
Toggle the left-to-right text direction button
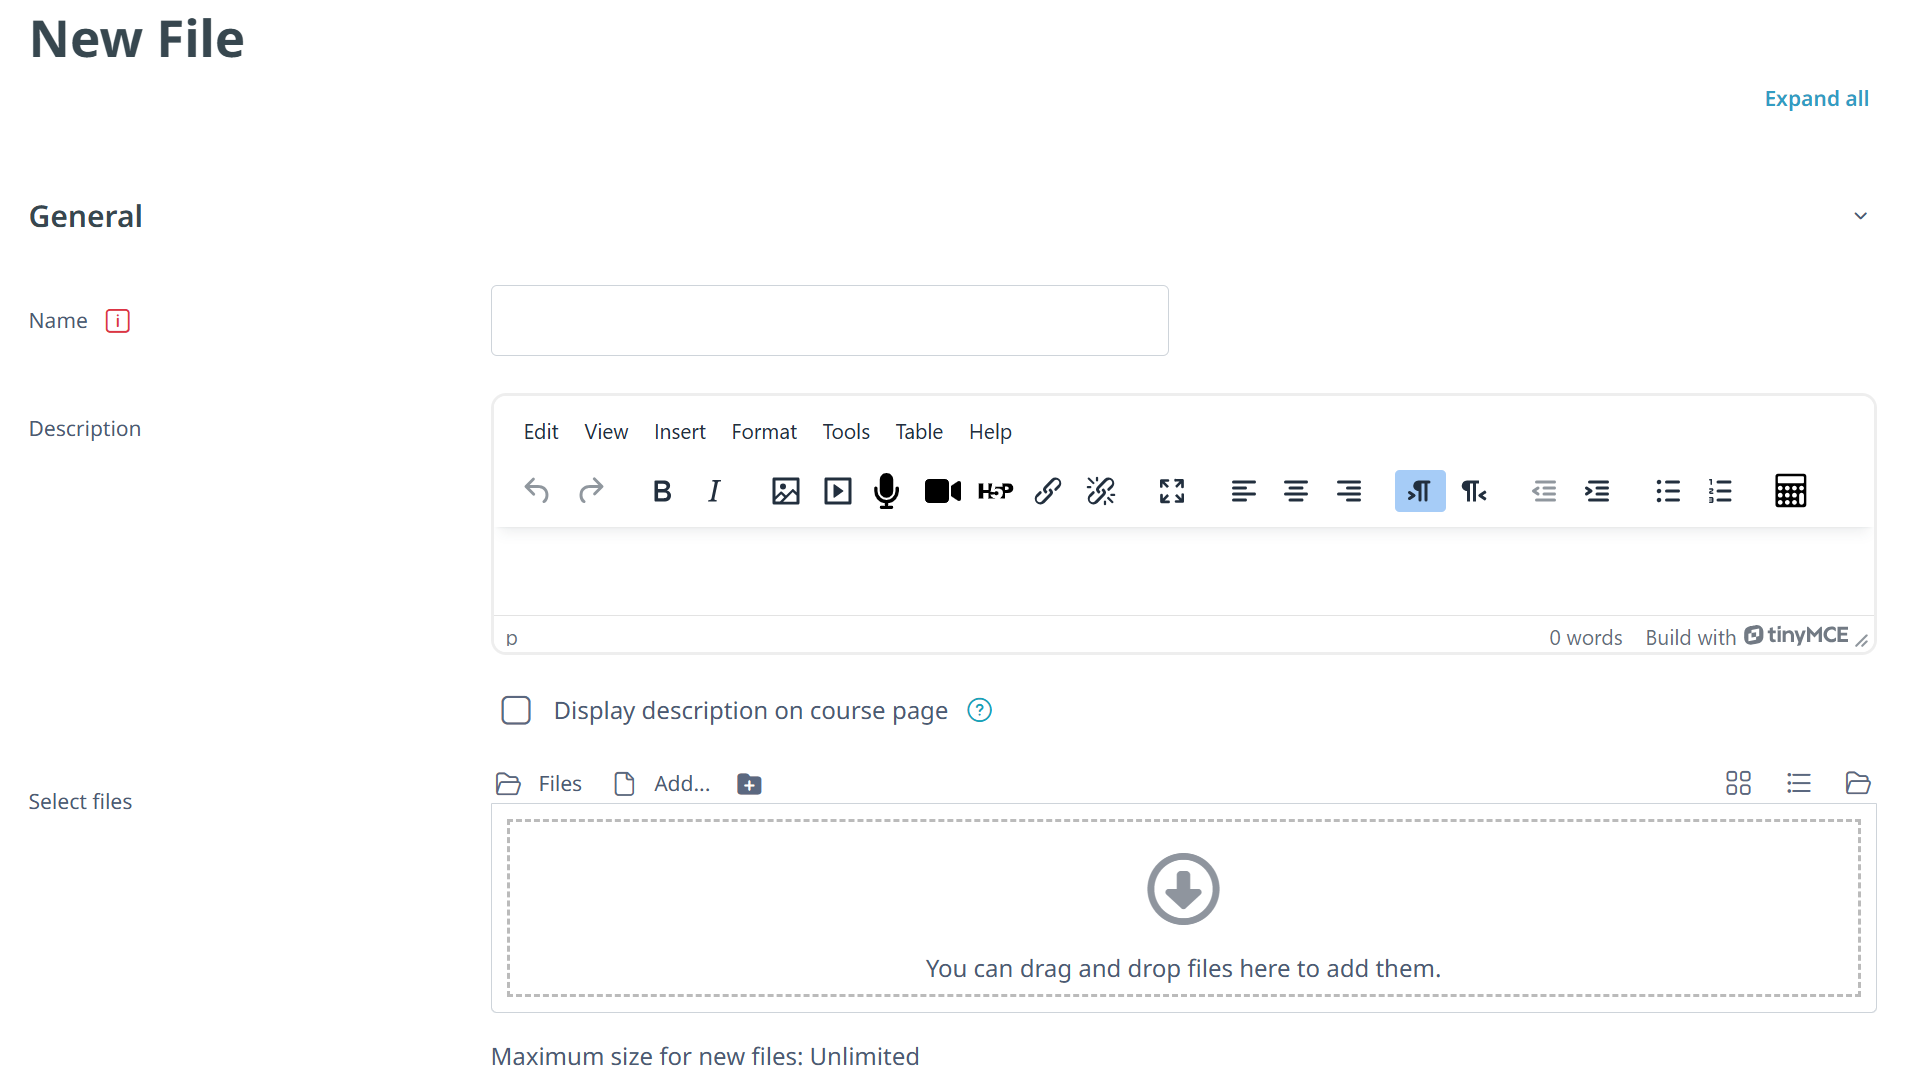1420,491
